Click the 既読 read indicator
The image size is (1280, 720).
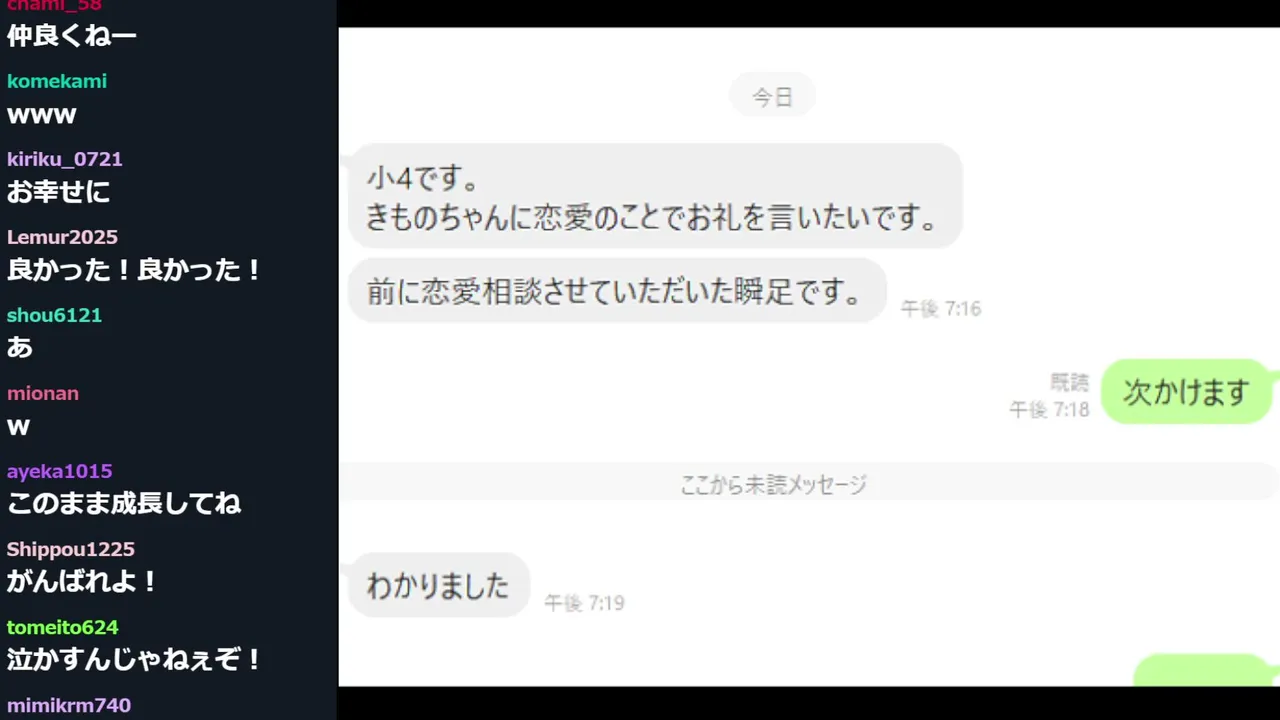coord(1069,382)
